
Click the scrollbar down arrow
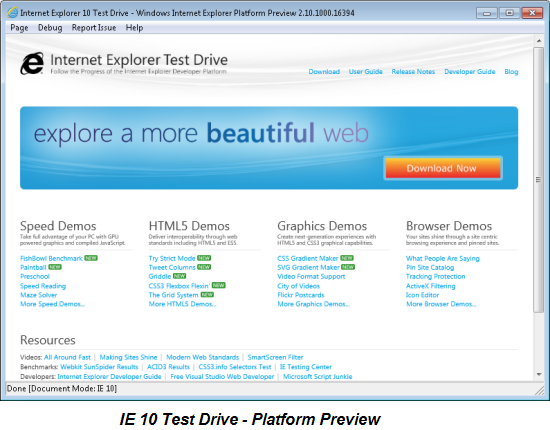pos(539,375)
